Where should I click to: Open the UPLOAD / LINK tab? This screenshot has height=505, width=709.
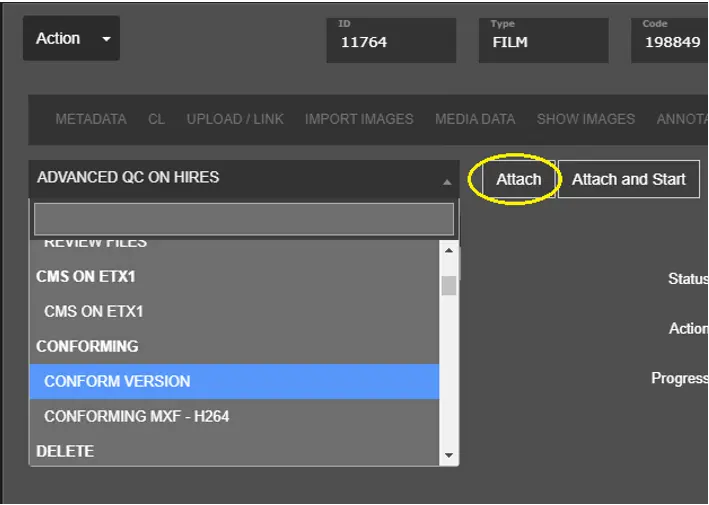pyautogui.click(x=235, y=119)
